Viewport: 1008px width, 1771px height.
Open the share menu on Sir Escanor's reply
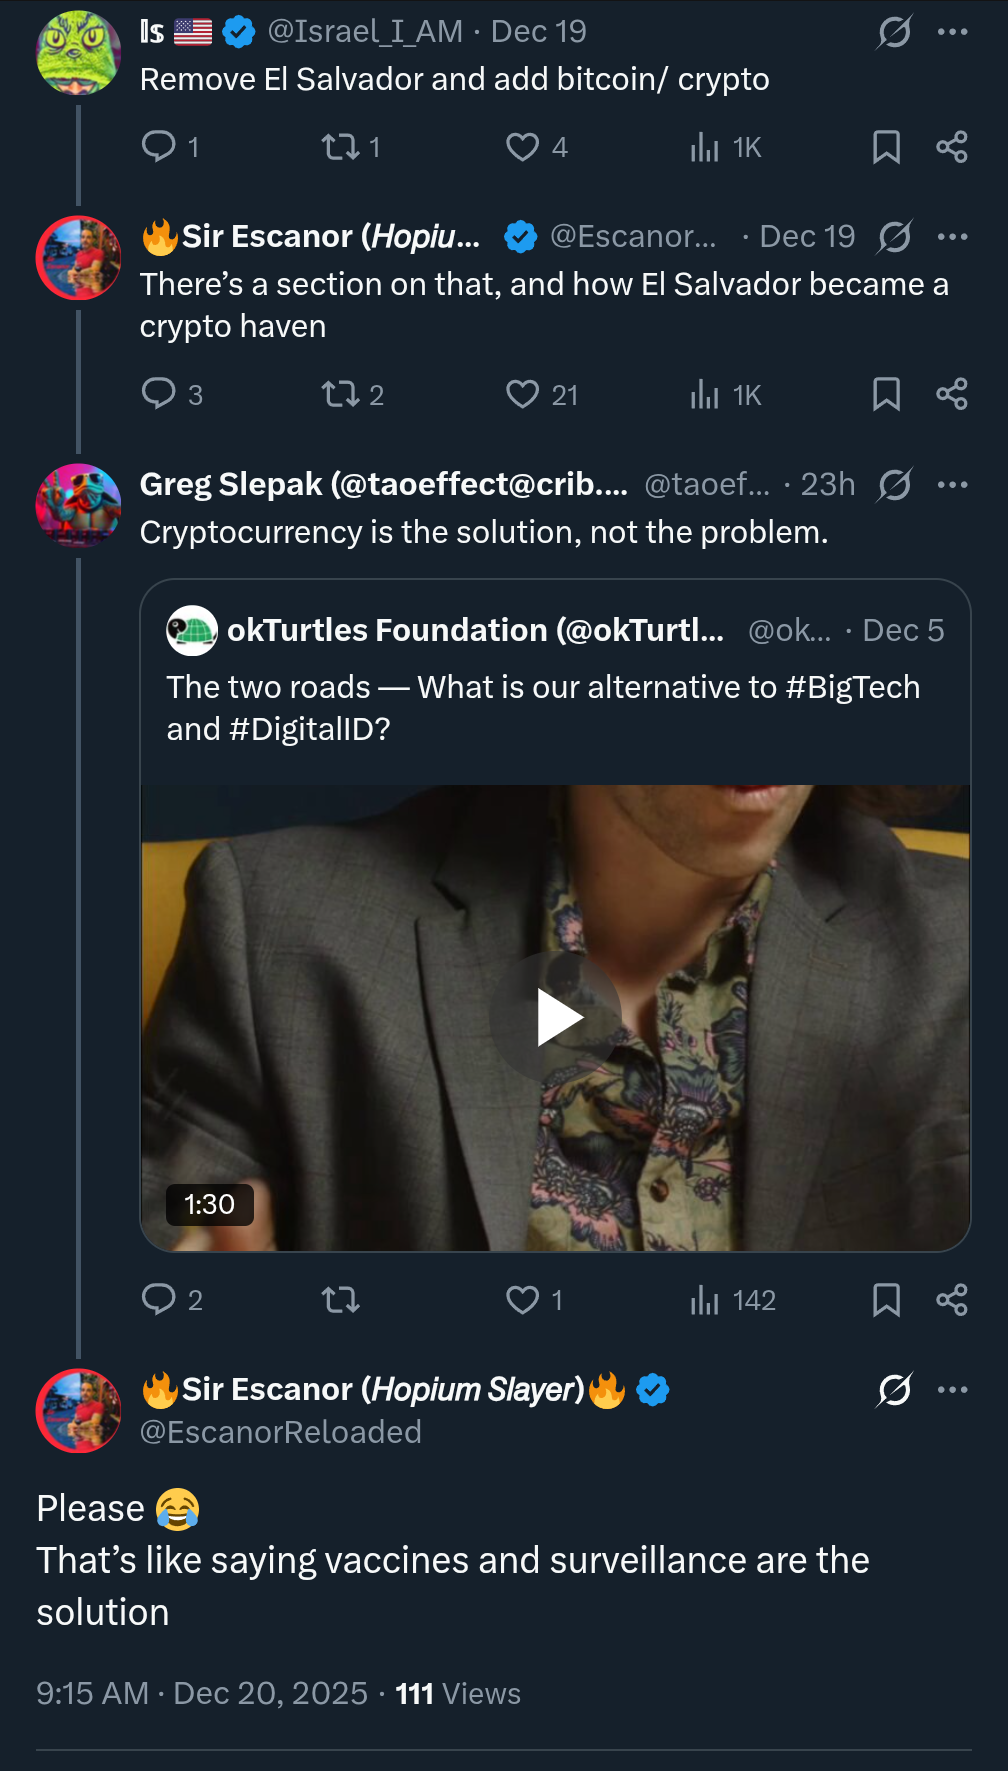[x=950, y=394]
